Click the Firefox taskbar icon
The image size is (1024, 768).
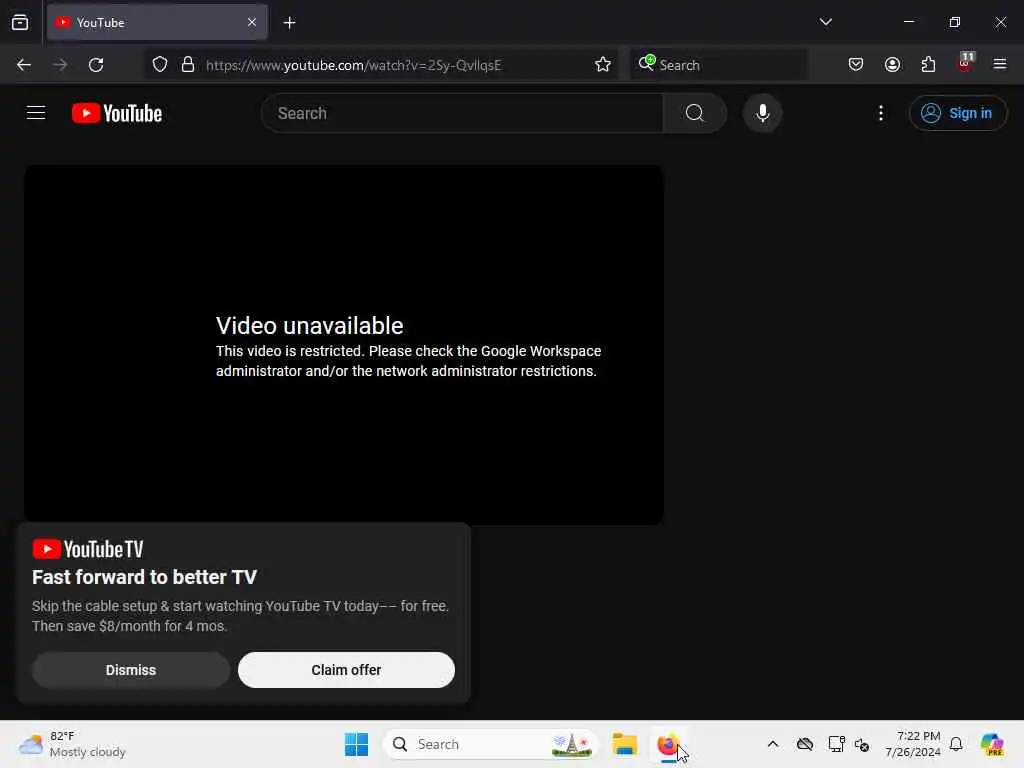pyautogui.click(x=667, y=744)
